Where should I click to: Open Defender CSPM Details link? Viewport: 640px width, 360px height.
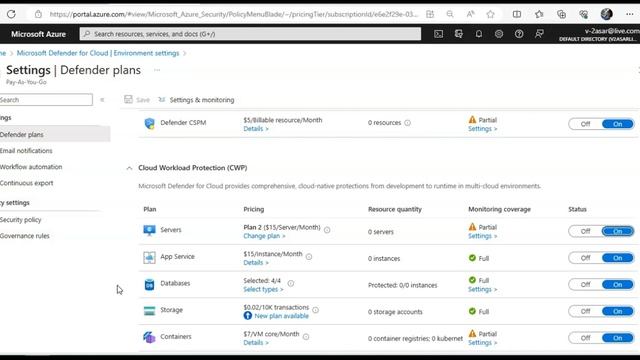(256, 129)
